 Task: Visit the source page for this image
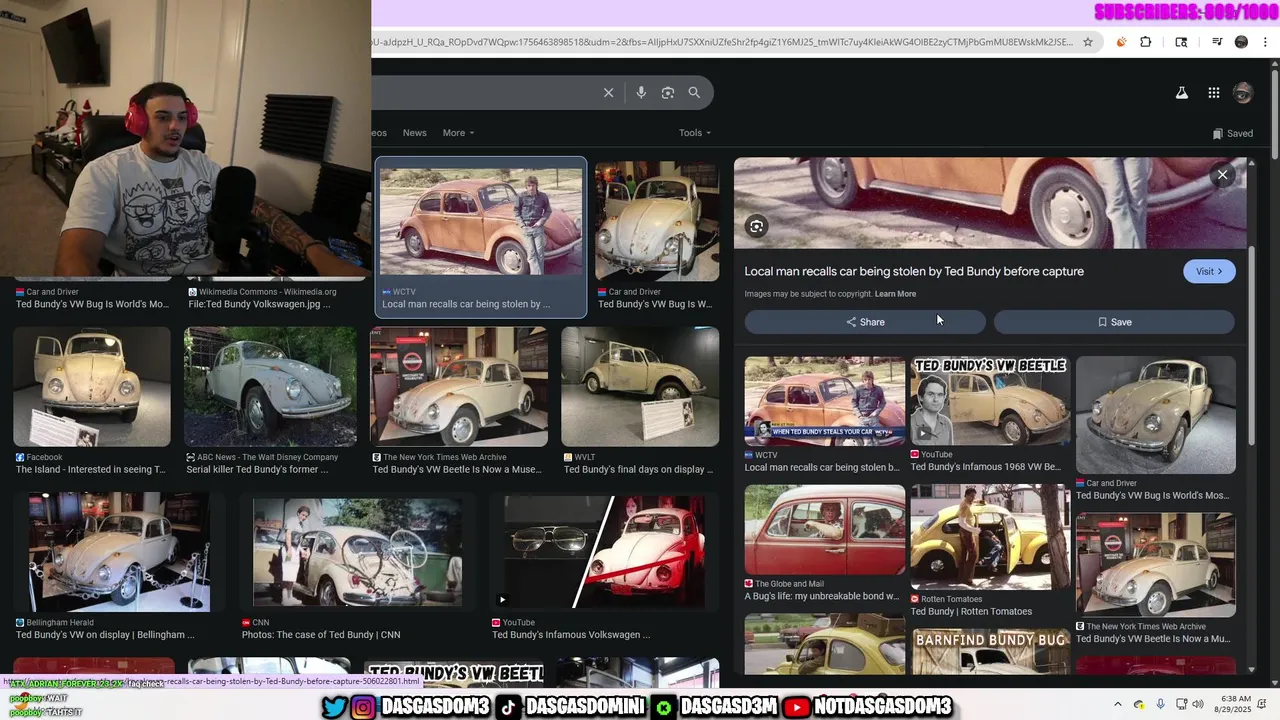pyautogui.click(x=1209, y=271)
